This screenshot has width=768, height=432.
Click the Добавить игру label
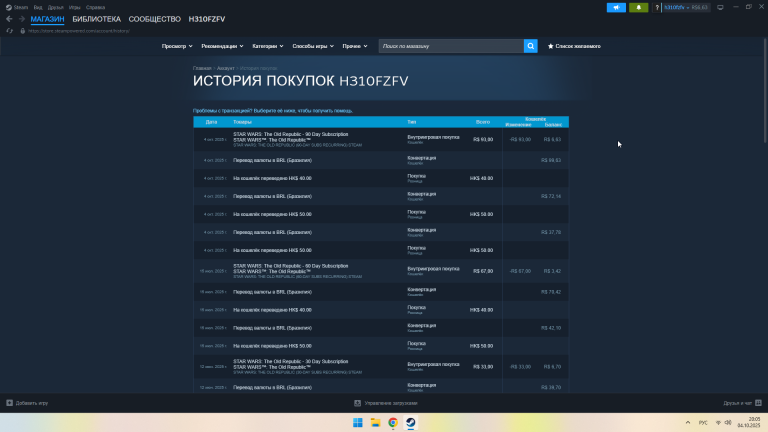(x=32, y=403)
